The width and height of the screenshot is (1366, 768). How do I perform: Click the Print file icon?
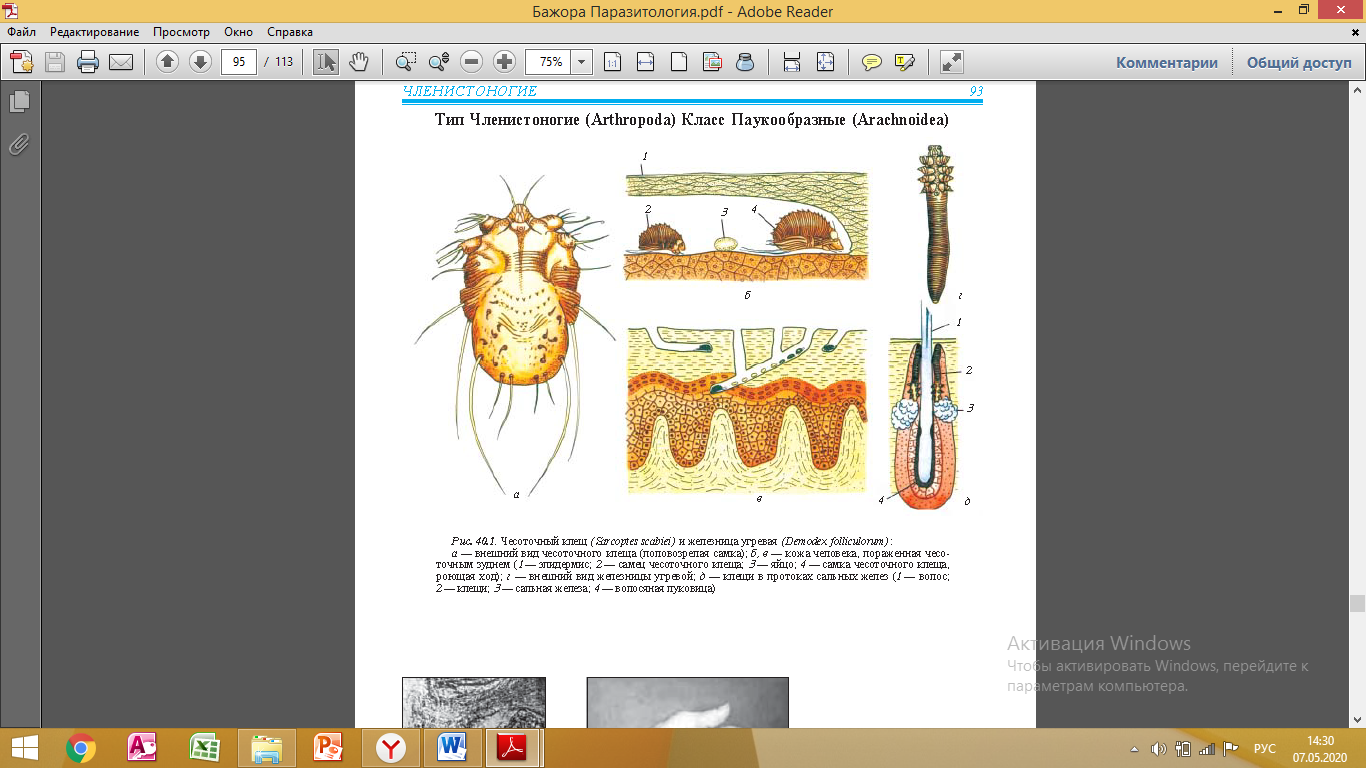88,62
